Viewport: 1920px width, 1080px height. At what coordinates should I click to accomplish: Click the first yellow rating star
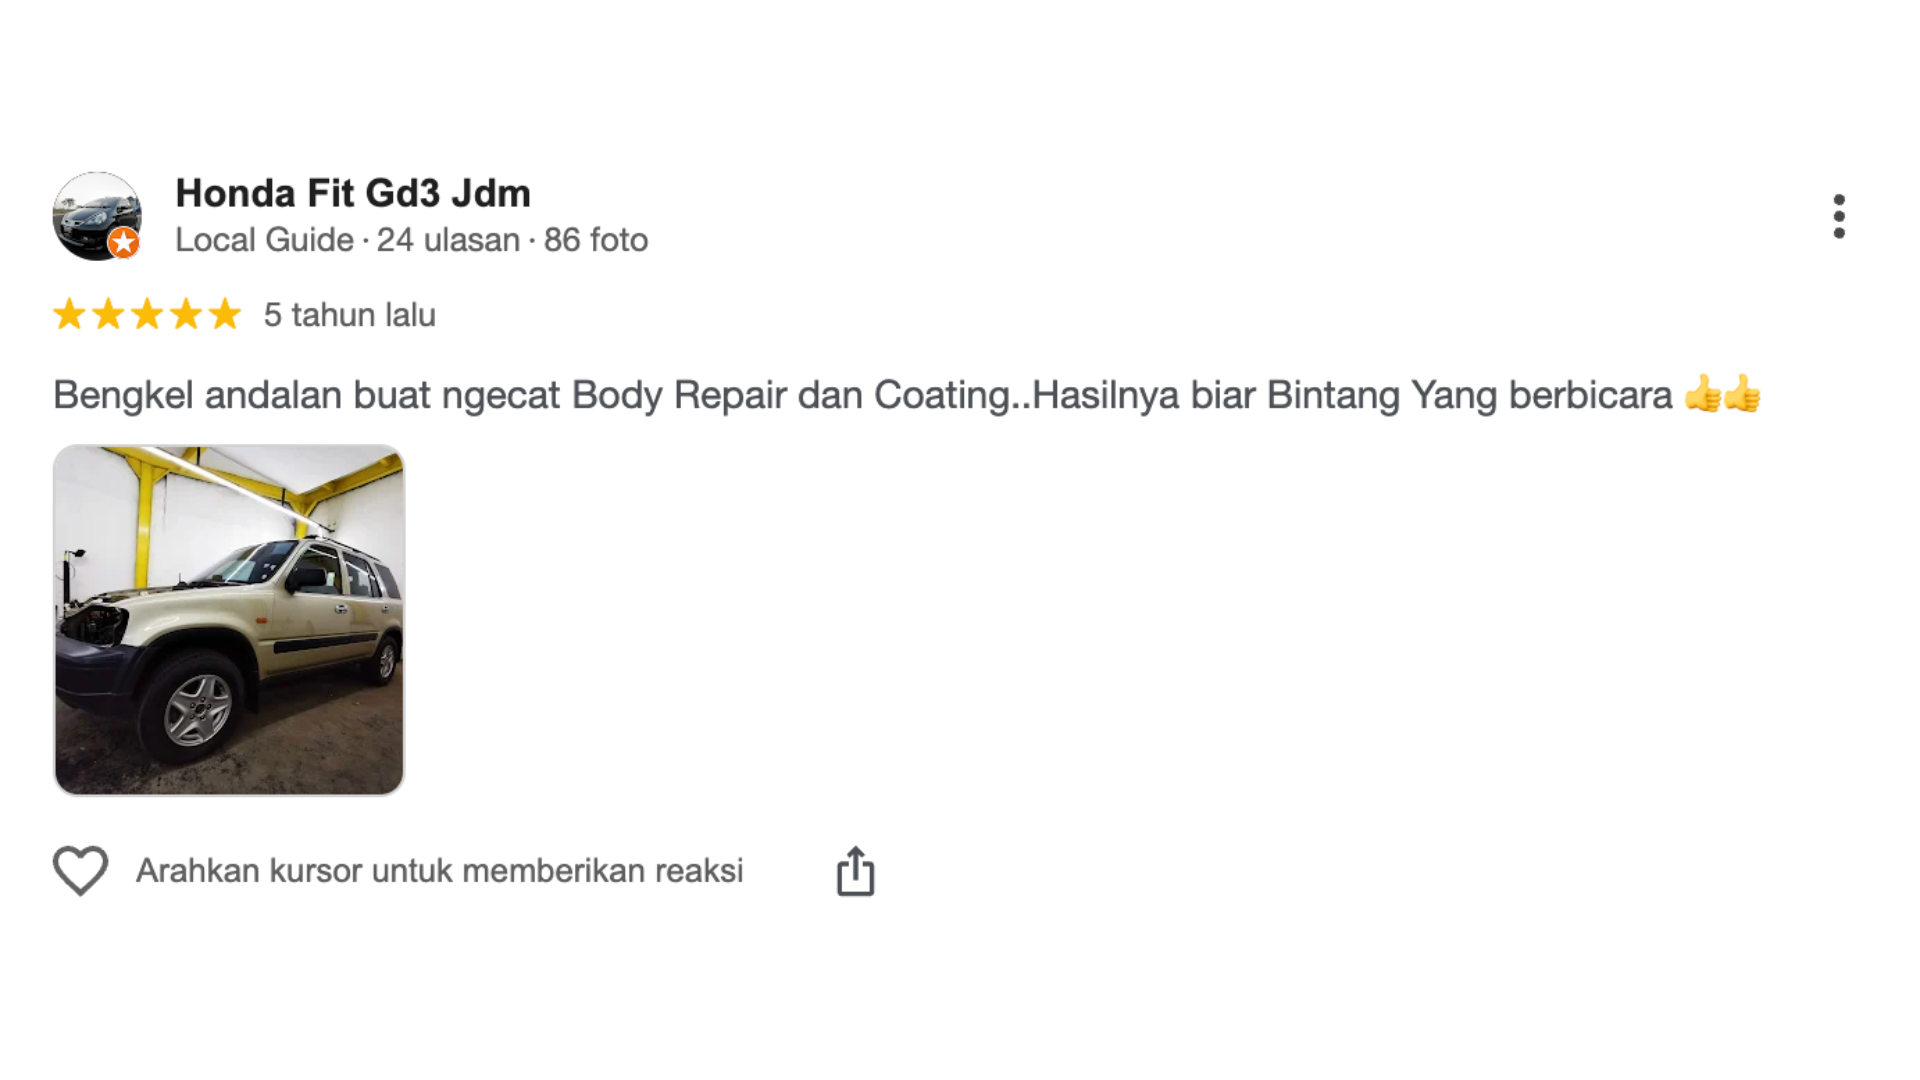[x=69, y=314]
